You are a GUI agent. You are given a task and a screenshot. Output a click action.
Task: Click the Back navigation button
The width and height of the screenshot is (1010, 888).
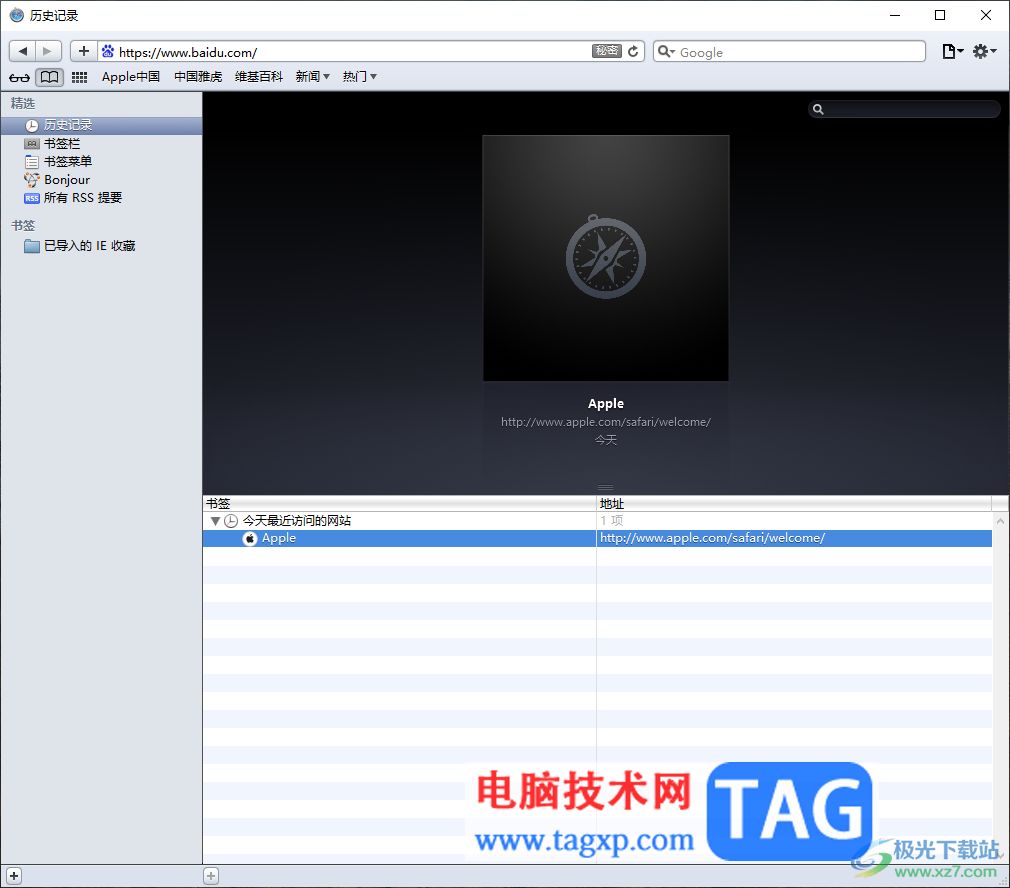point(22,51)
